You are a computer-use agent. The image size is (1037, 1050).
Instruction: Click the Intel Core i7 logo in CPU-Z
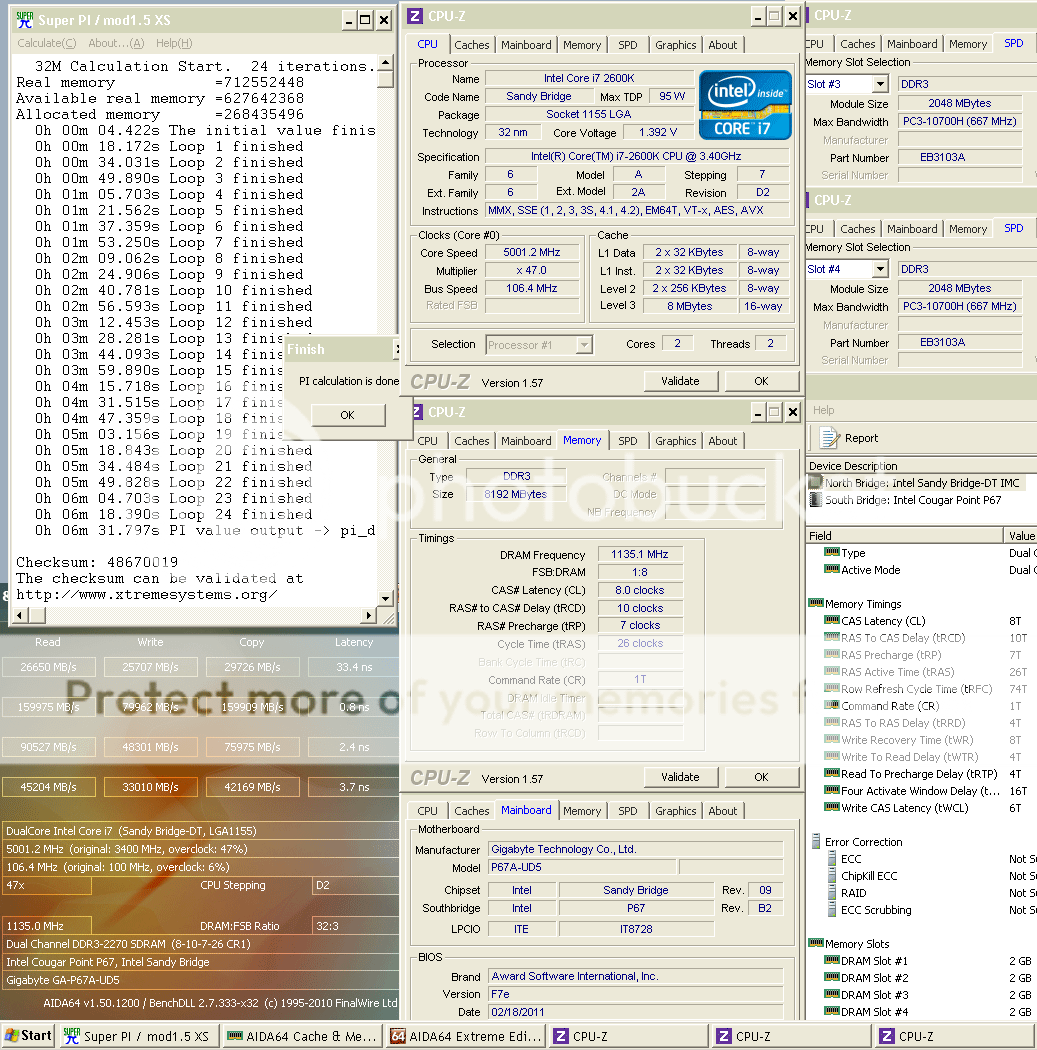pyautogui.click(x=745, y=104)
